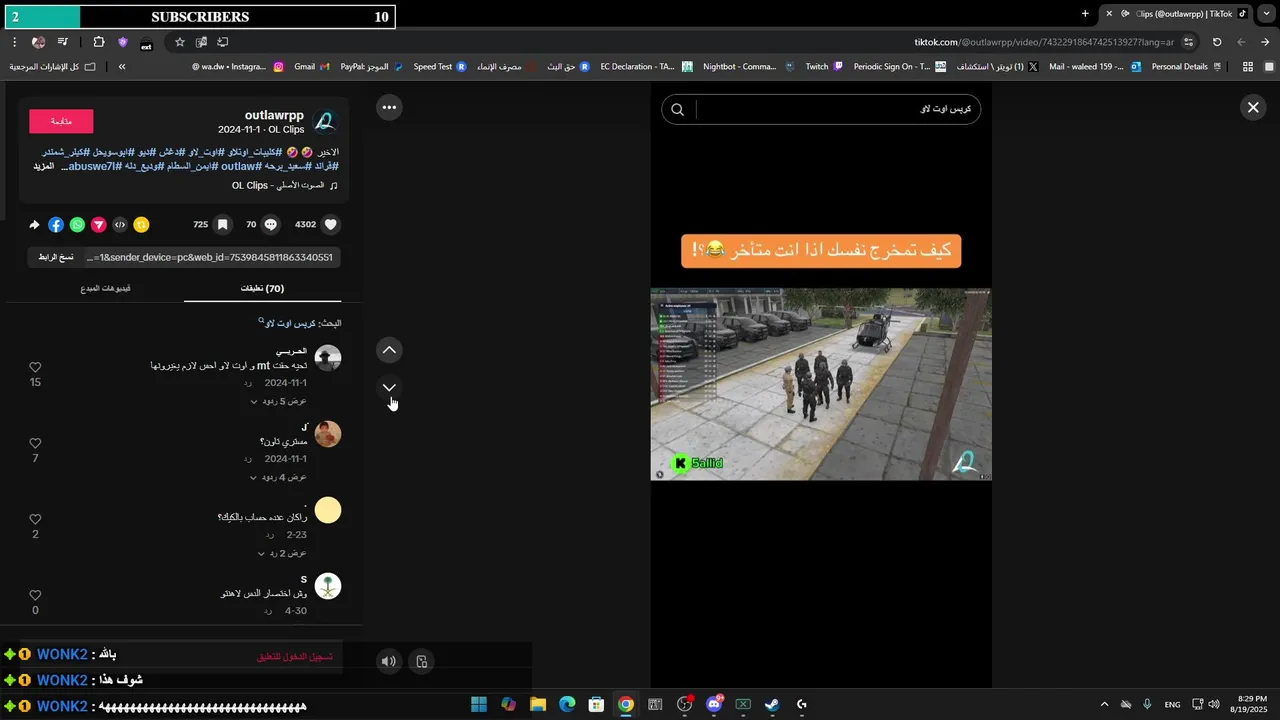Open more share options arrow icon
This screenshot has height=720, width=1280.
coord(35,225)
